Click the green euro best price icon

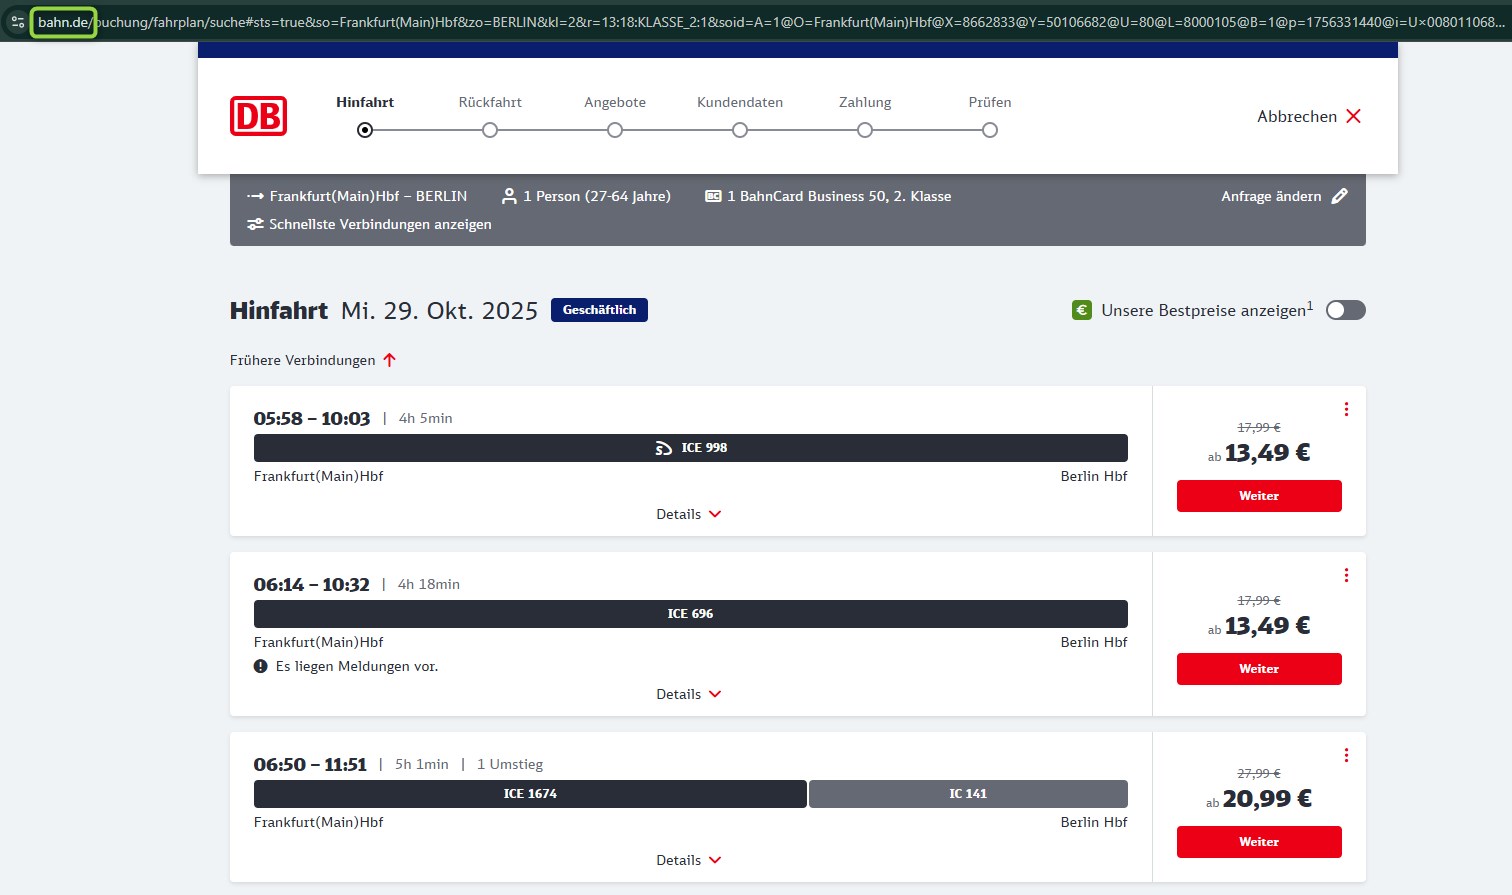click(x=1082, y=310)
